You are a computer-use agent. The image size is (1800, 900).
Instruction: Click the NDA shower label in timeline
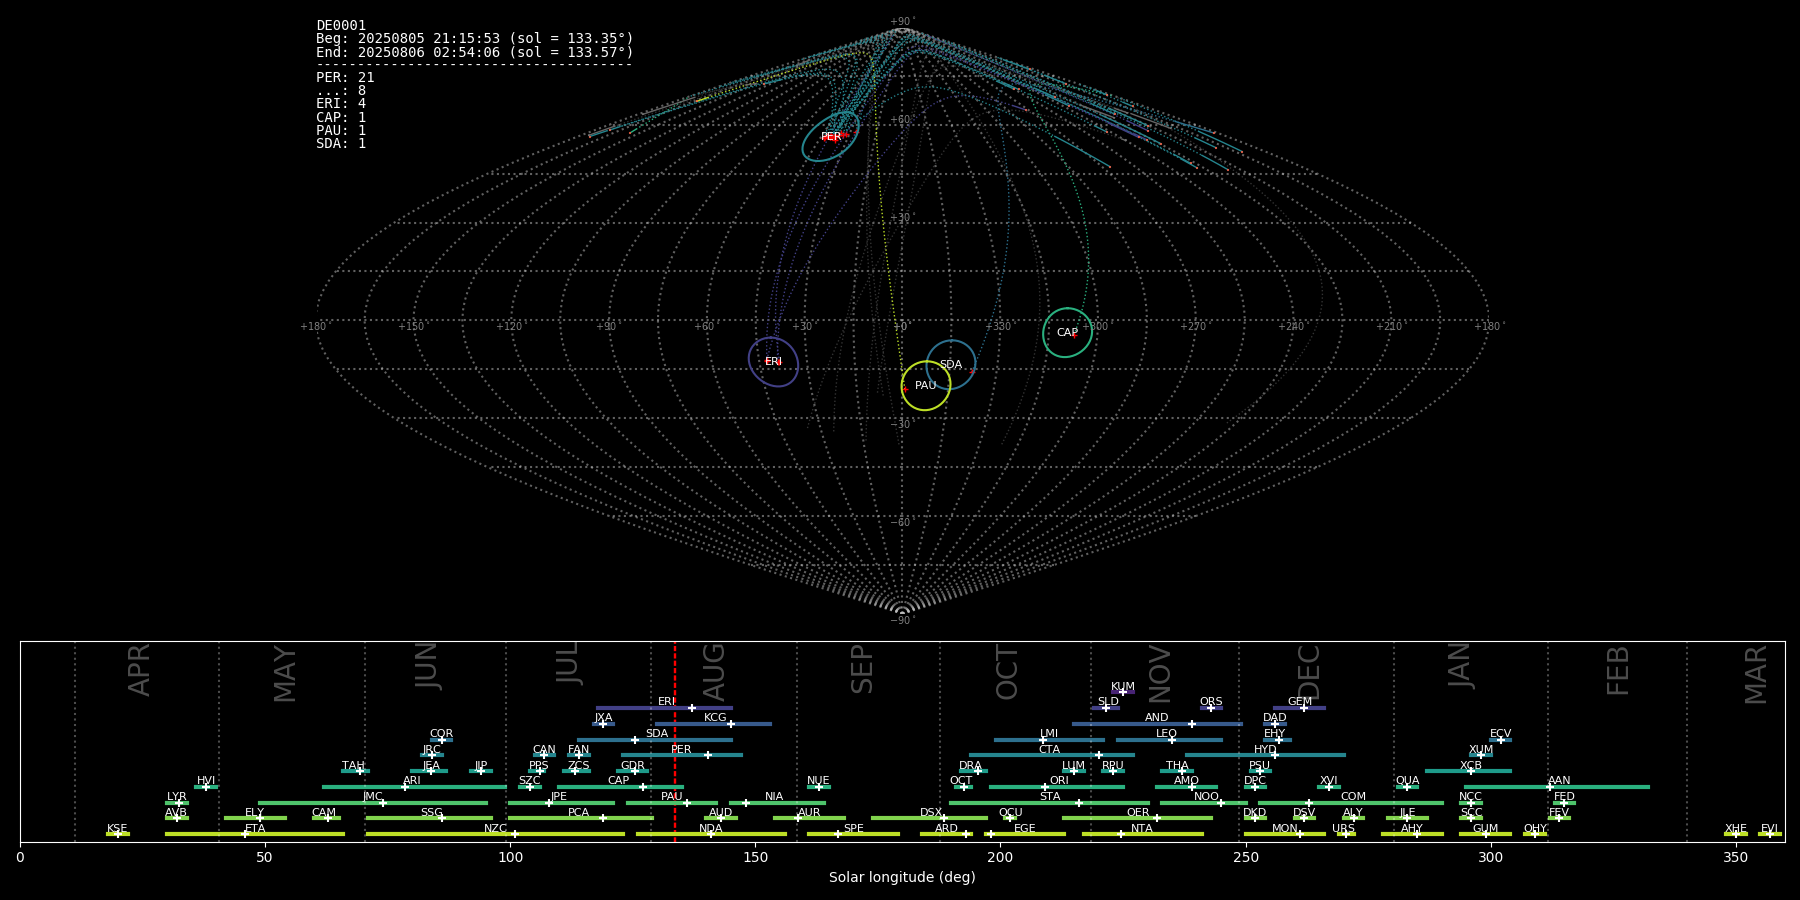pos(710,829)
